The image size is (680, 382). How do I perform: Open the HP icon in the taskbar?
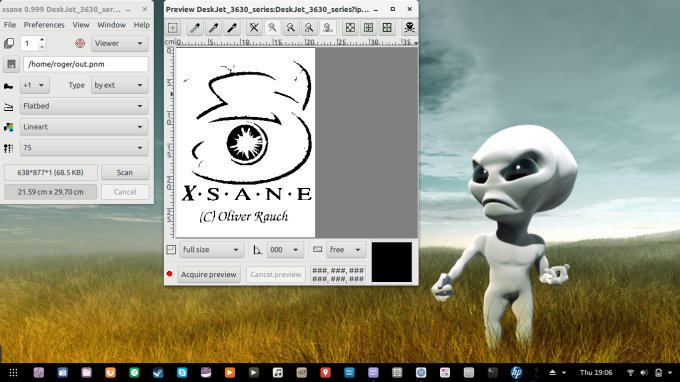[516, 372]
